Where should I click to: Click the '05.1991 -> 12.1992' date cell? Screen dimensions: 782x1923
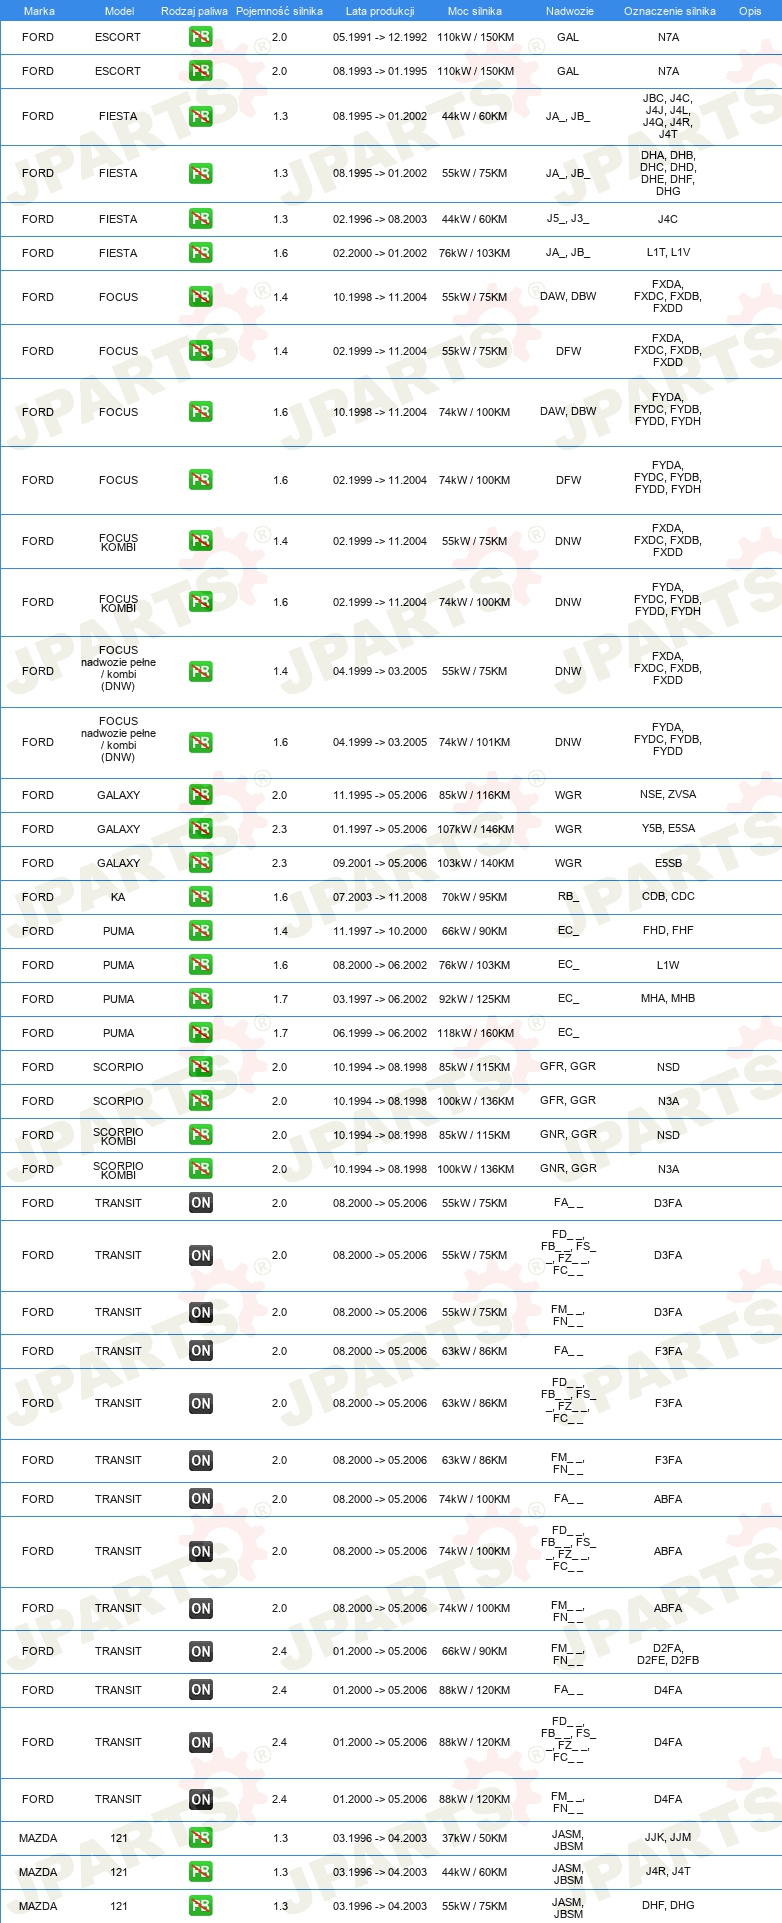point(380,37)
